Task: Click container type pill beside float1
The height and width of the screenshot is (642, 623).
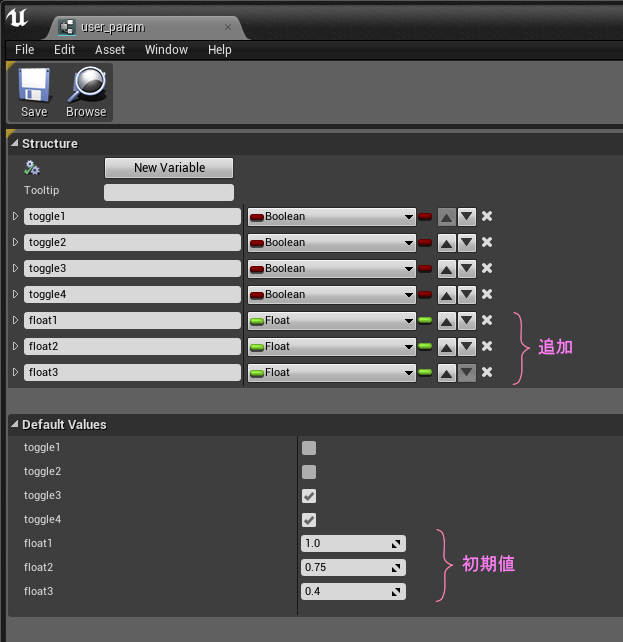Action: (x=425, y=320)
